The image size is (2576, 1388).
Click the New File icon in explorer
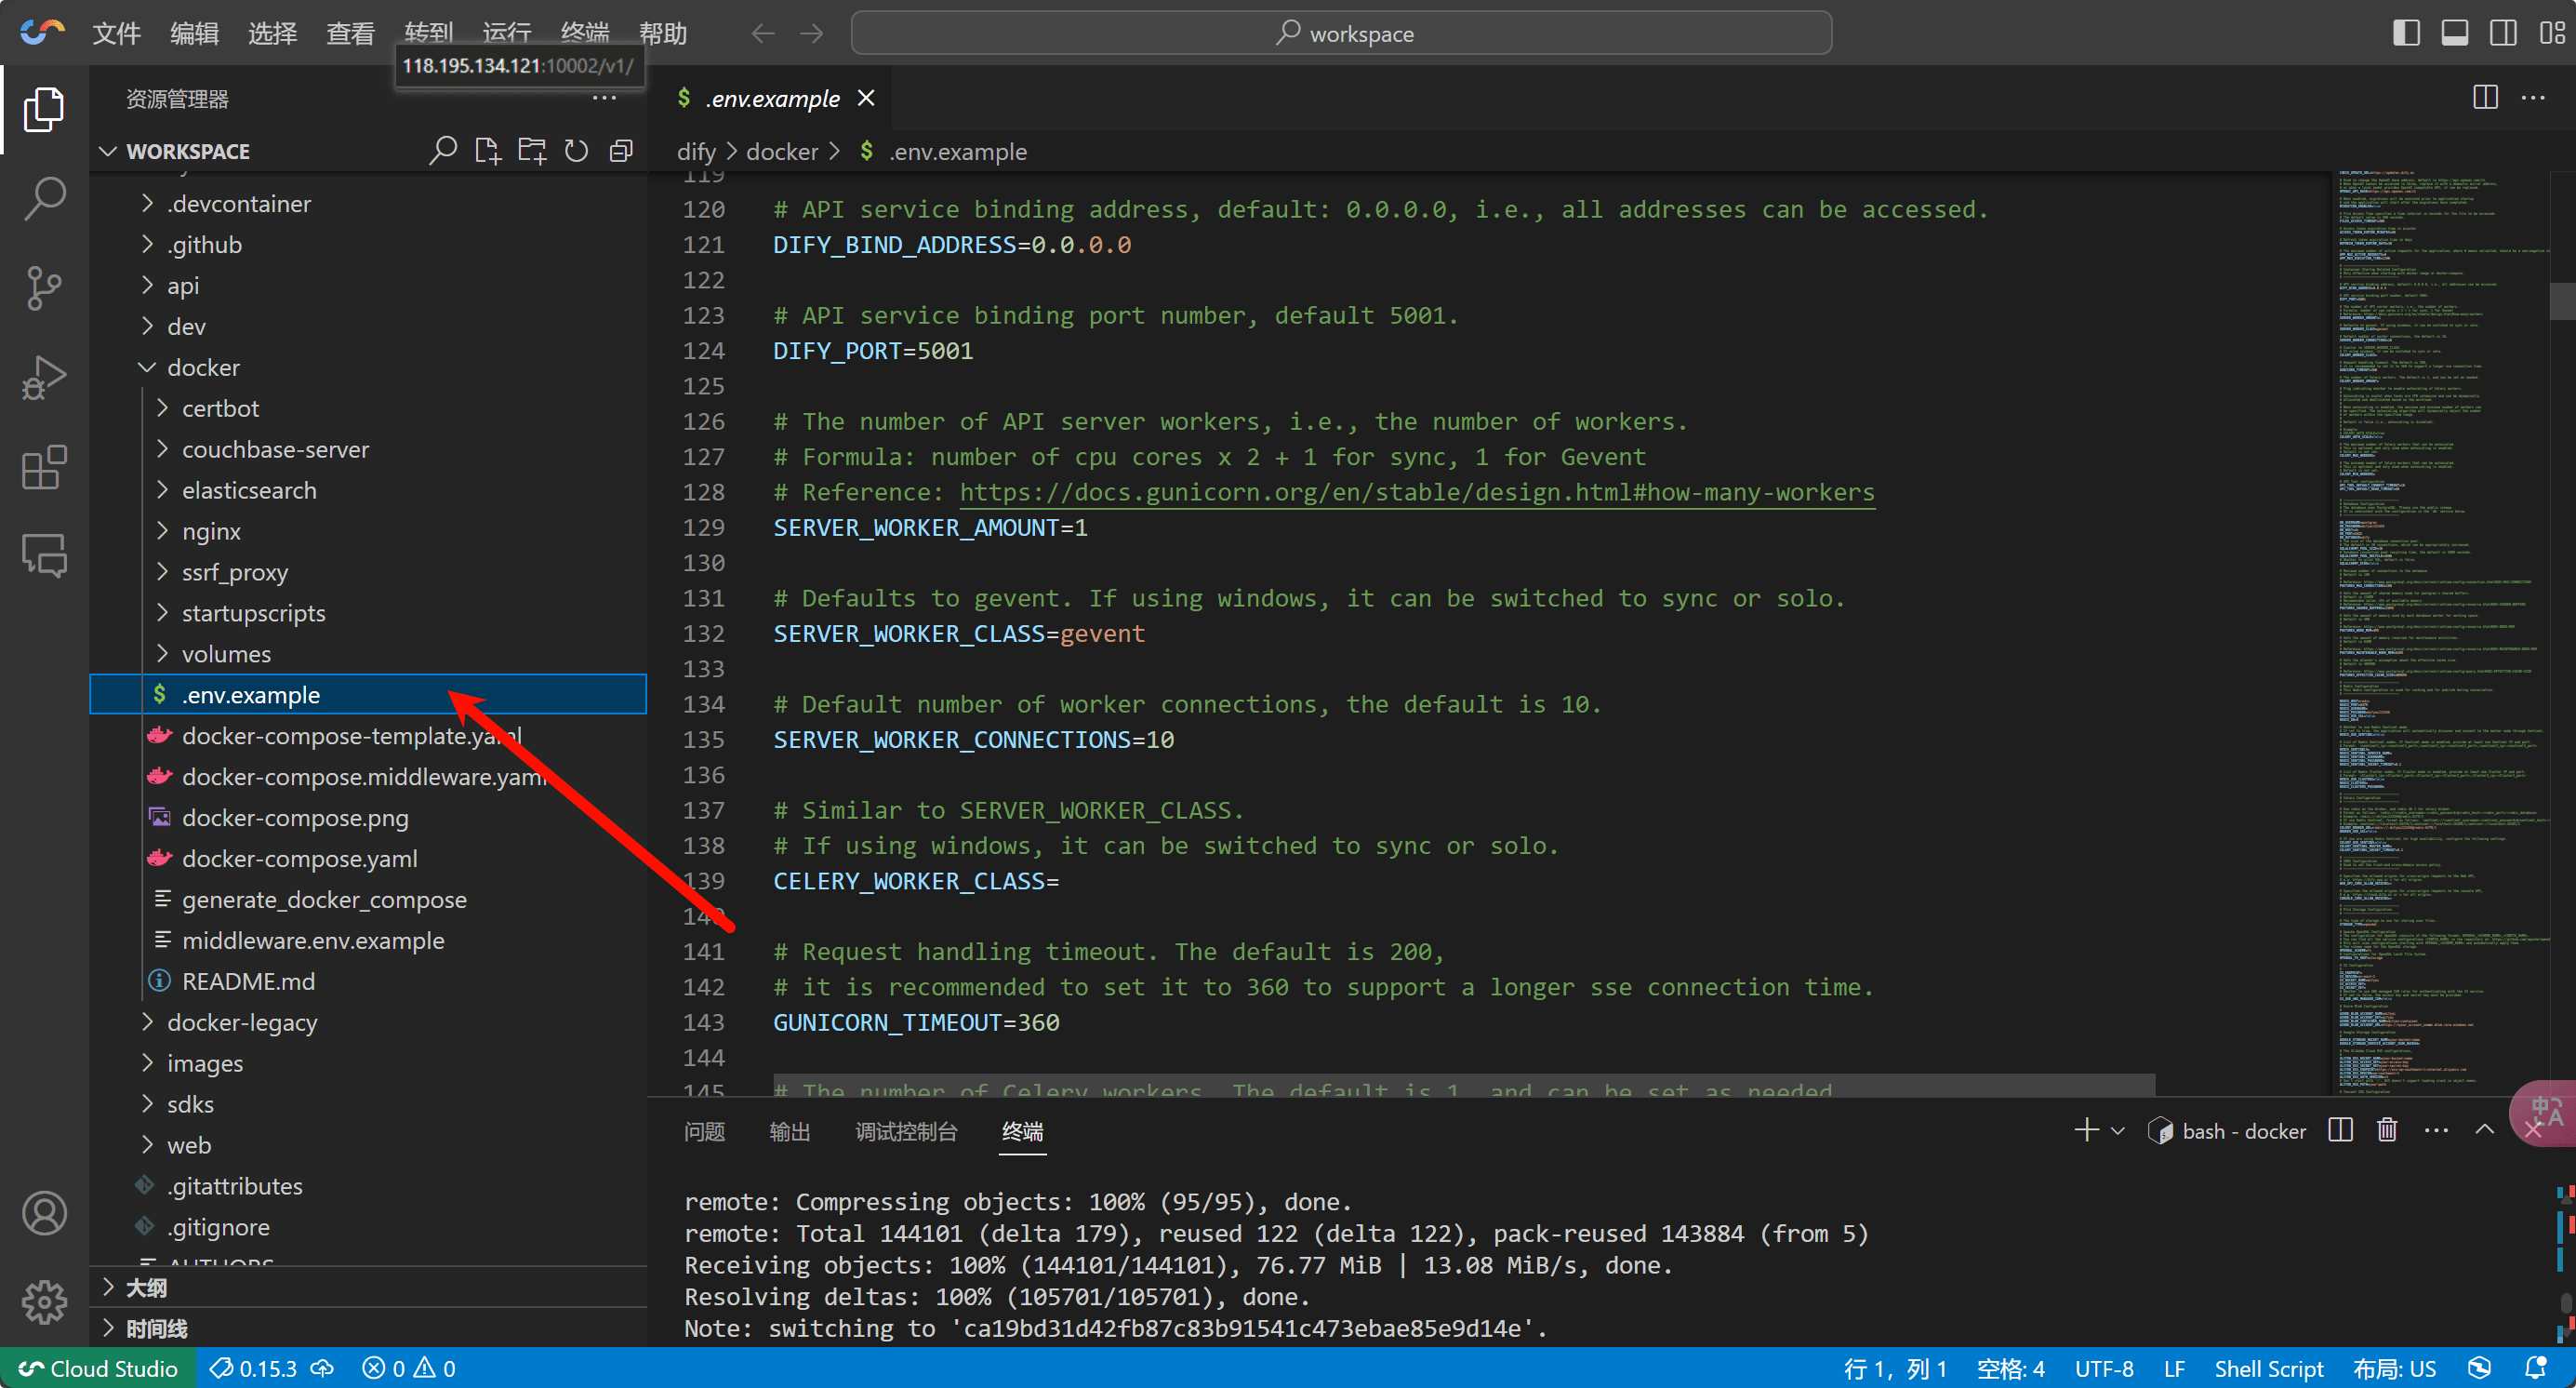tap(487, 151)
